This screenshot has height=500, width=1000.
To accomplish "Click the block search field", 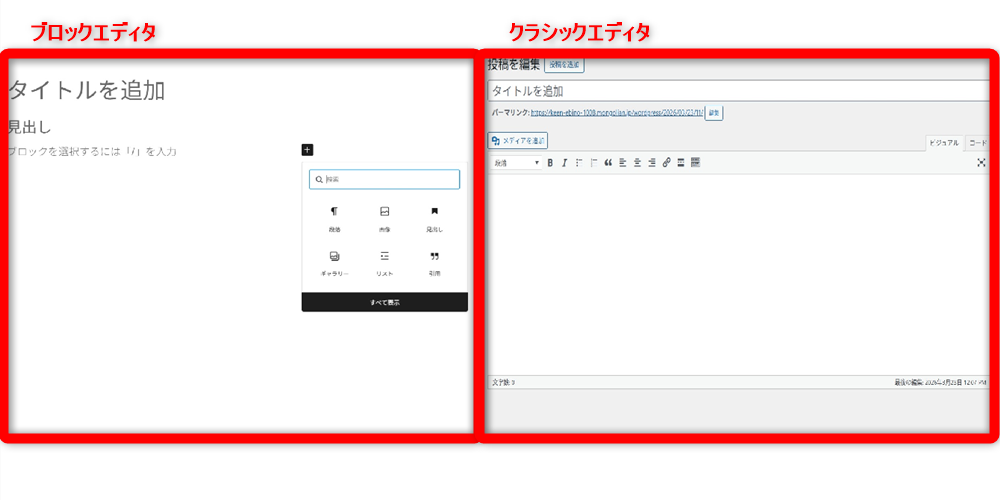I will (x=385, y=179).
